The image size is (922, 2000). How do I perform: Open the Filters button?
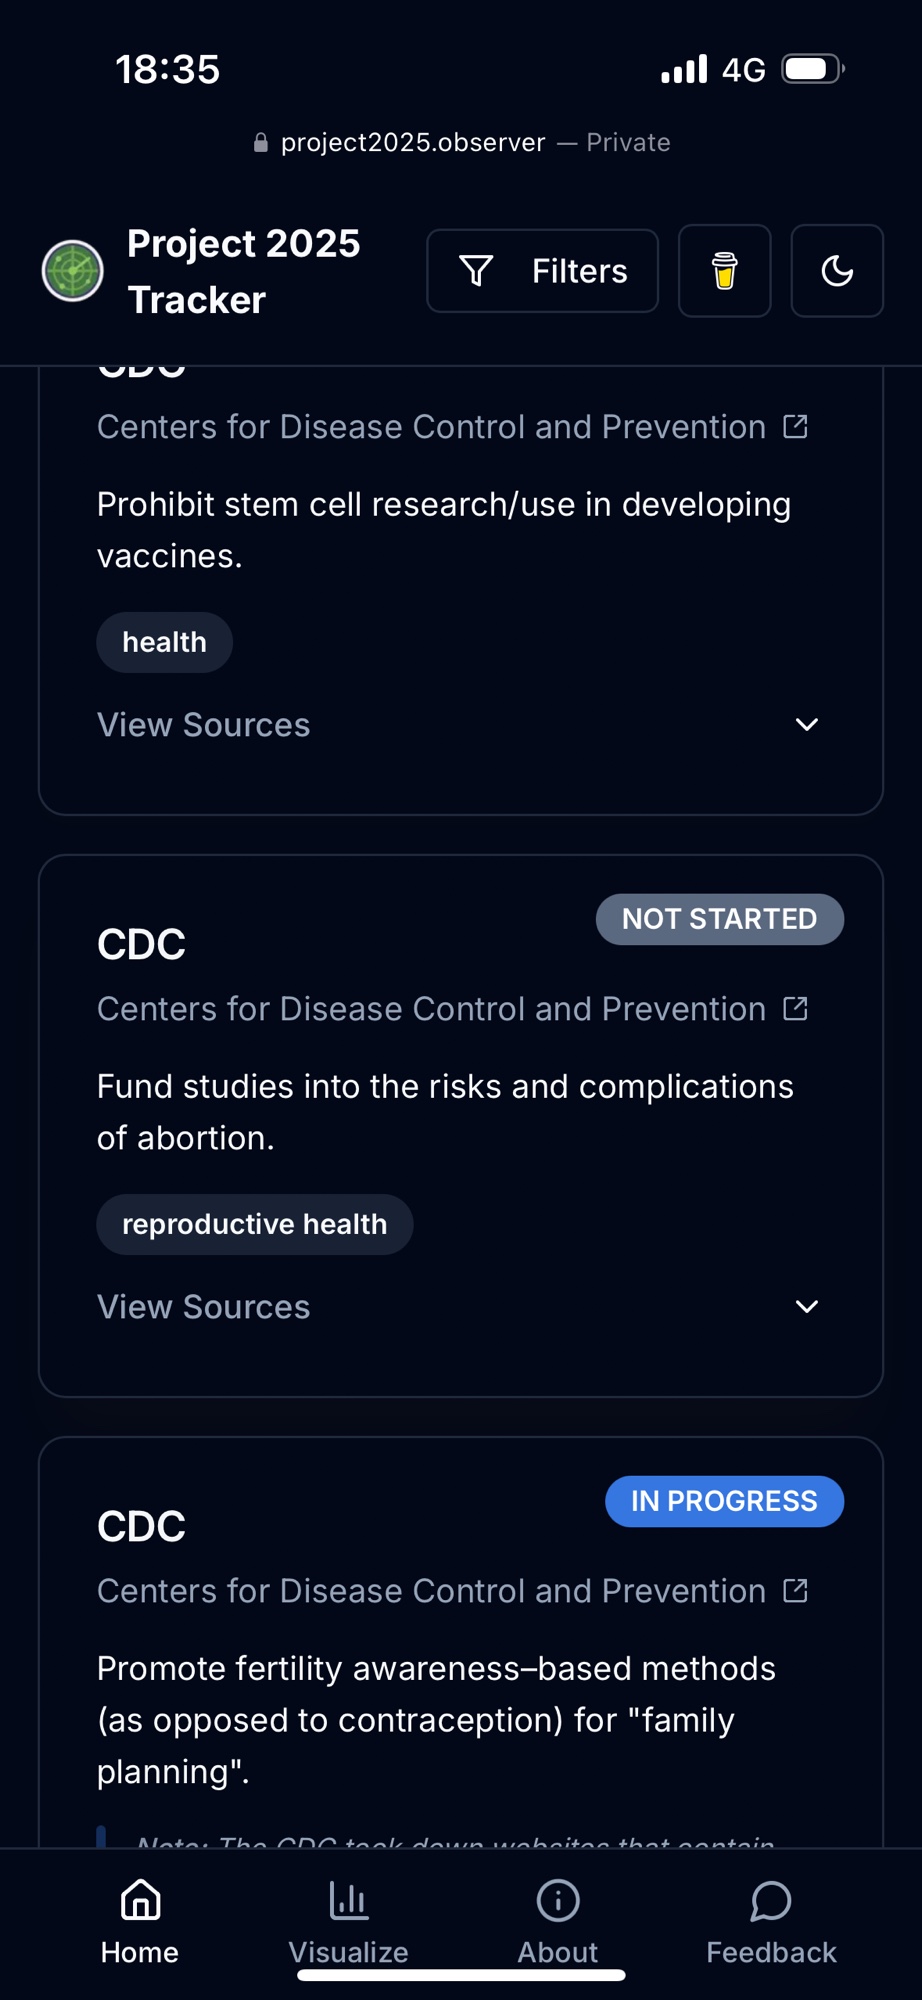tap(542, 271)
